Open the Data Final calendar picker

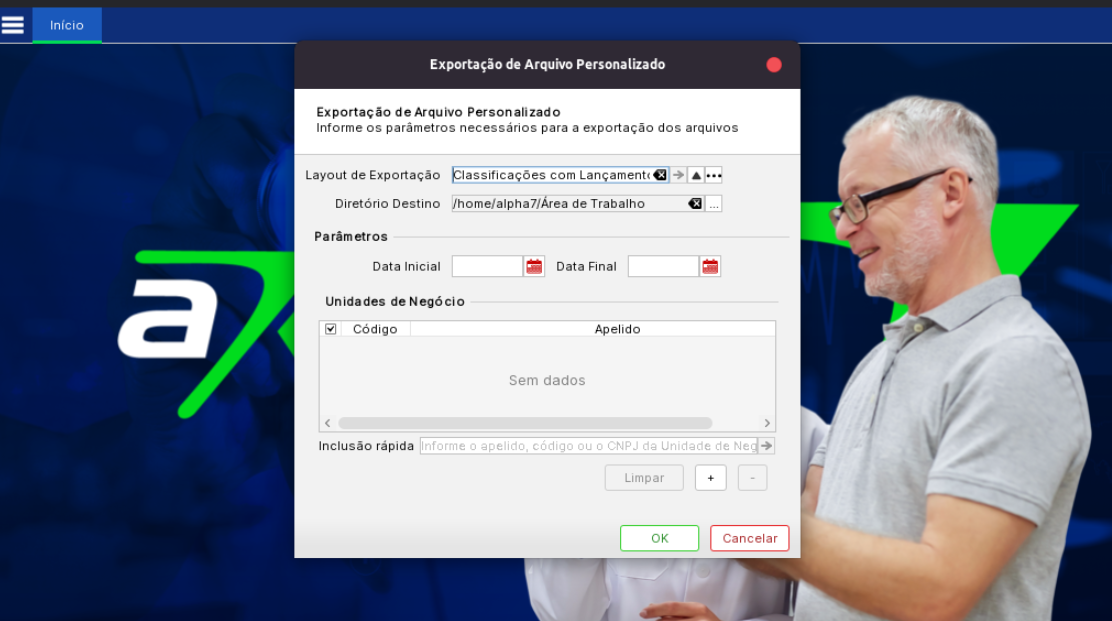tap(710, 267)
